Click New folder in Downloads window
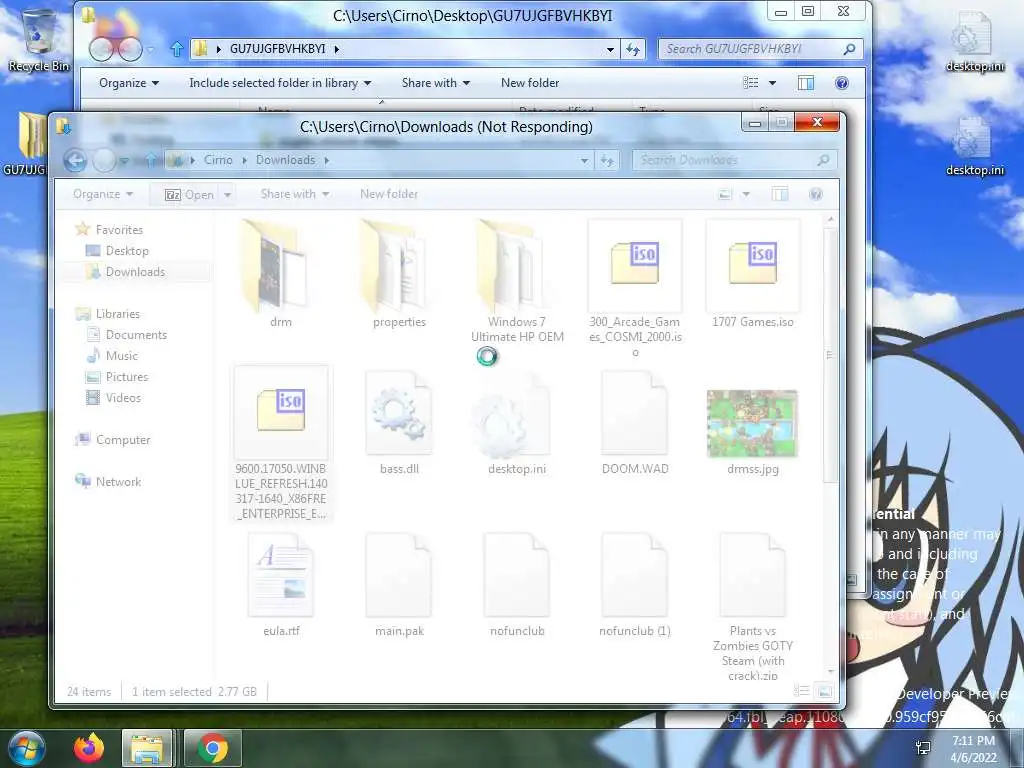Viewport: 1024px width, 768px height. [389, 194]
